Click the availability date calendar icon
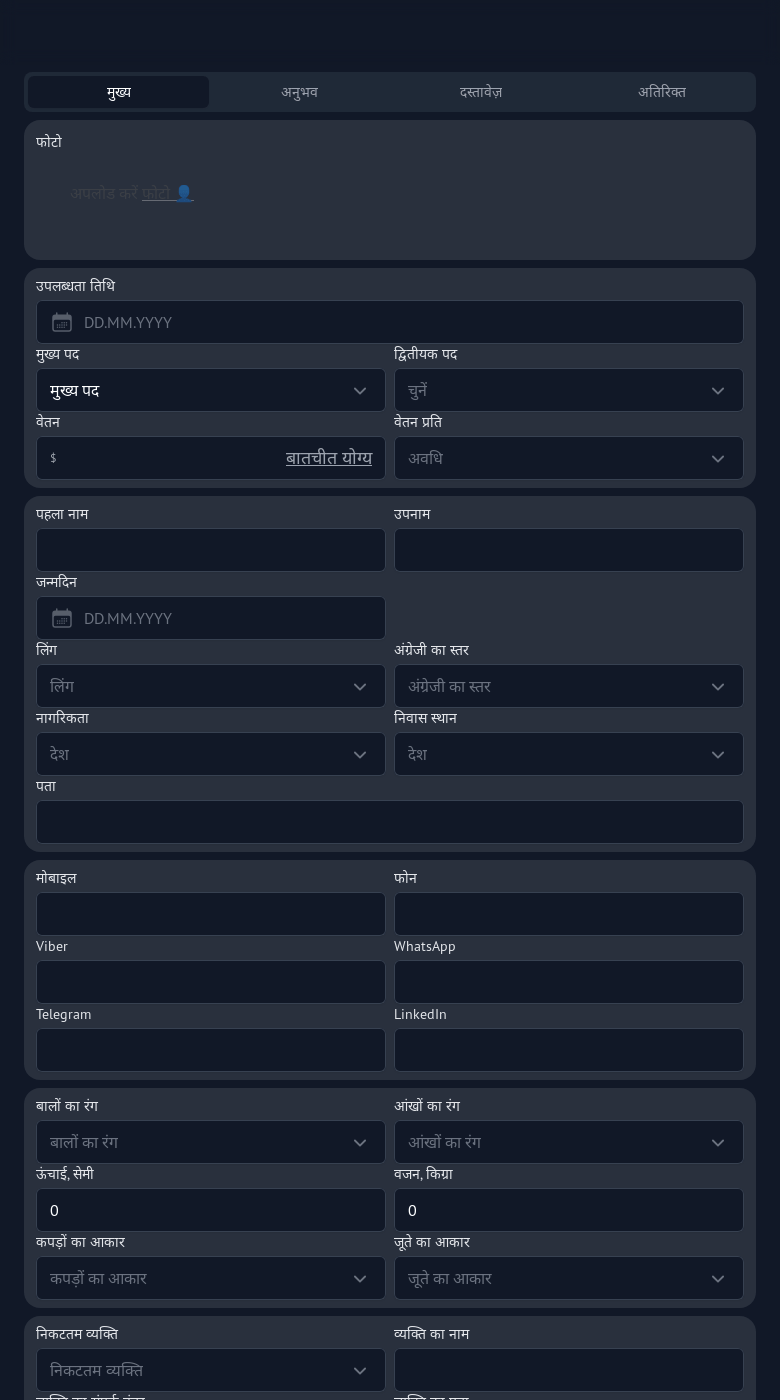 pyautogui.click(x=62, y=323)
